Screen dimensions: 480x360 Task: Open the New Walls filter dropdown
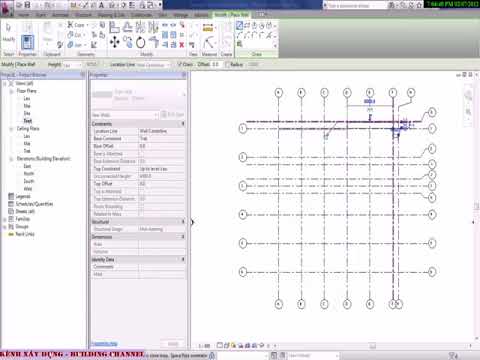(x=125, y=115)
